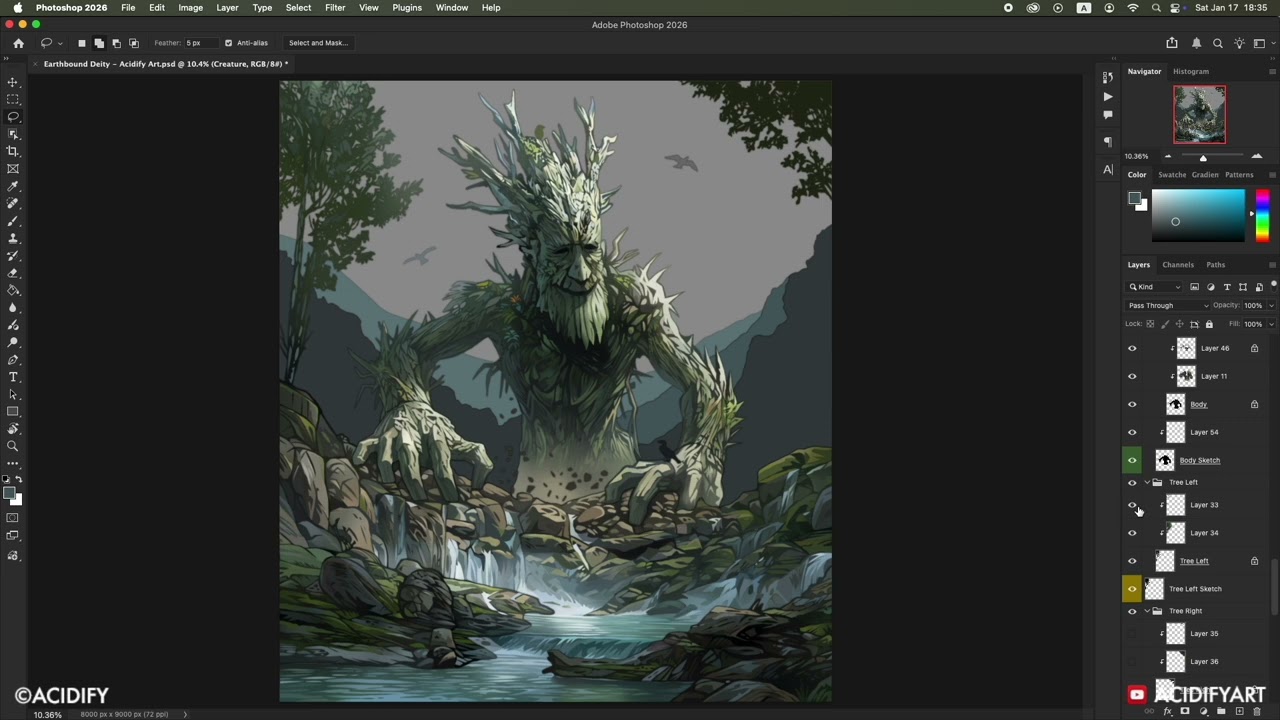Viewport: 1280px width, 720px height.
Task: Select the Crop tool
Action: [13, 151]
